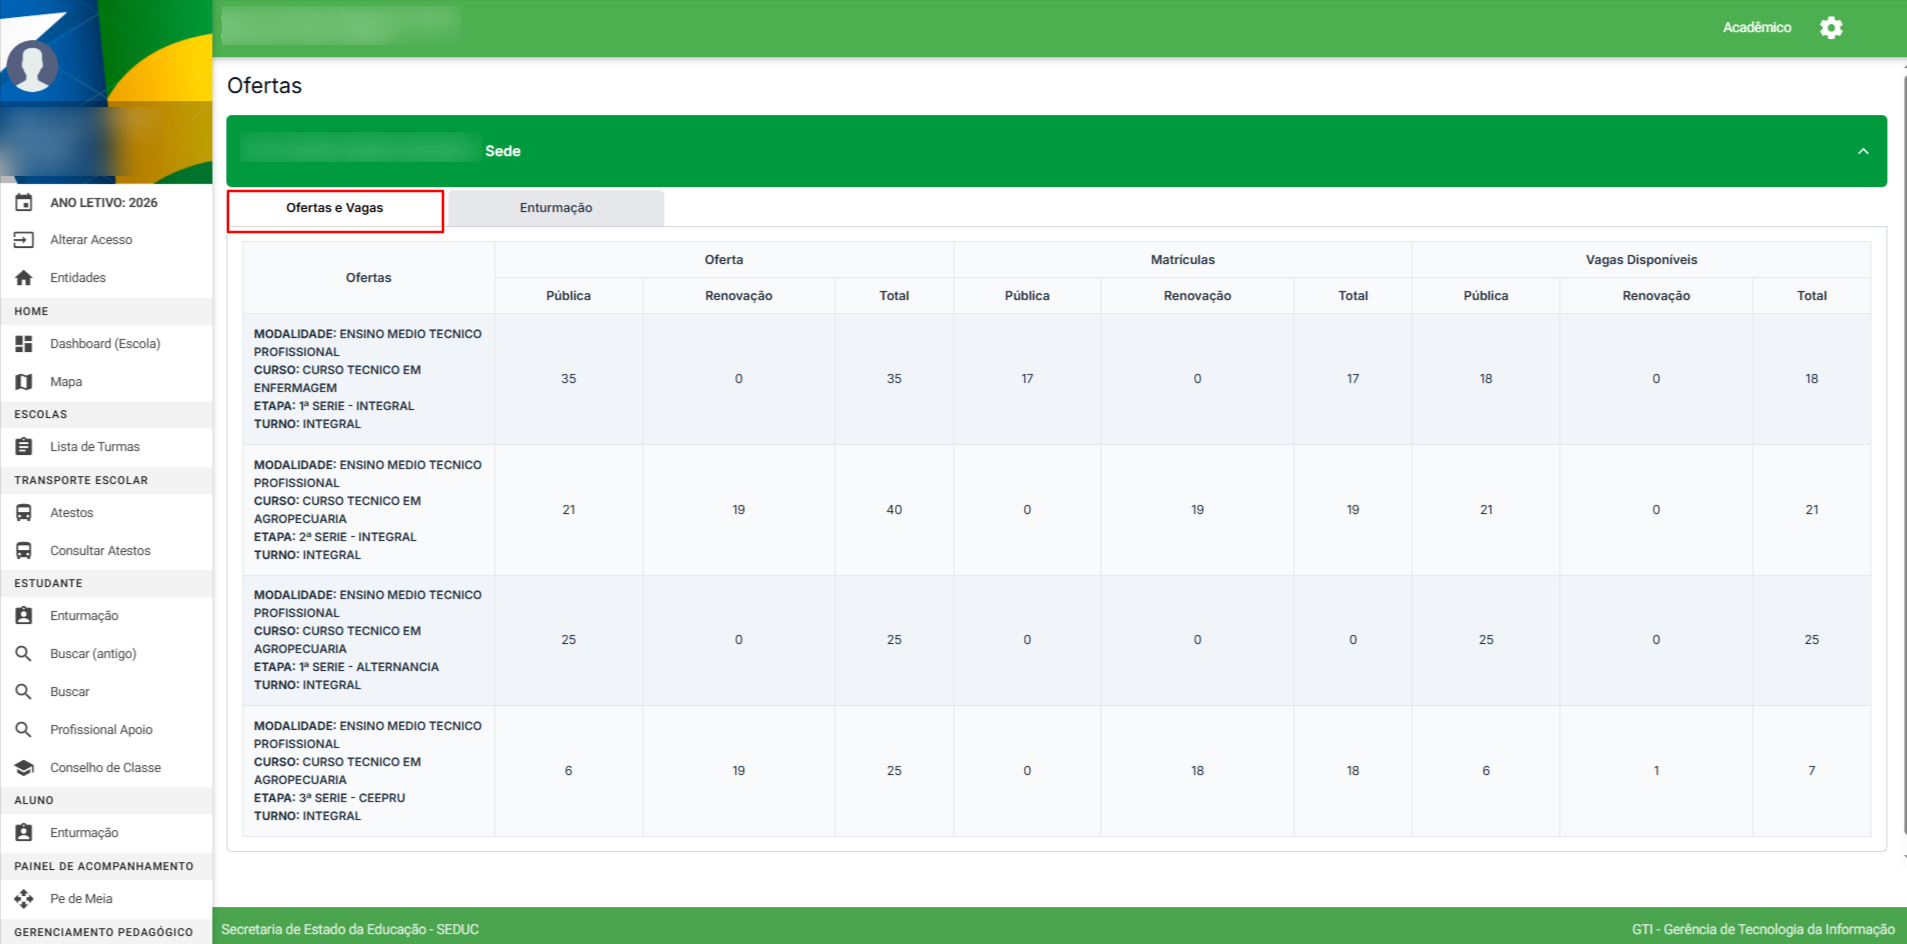Open settings gear icon in header
Image resolution: width=1907 pixels, height=944 pixels.
point(1830,28)
